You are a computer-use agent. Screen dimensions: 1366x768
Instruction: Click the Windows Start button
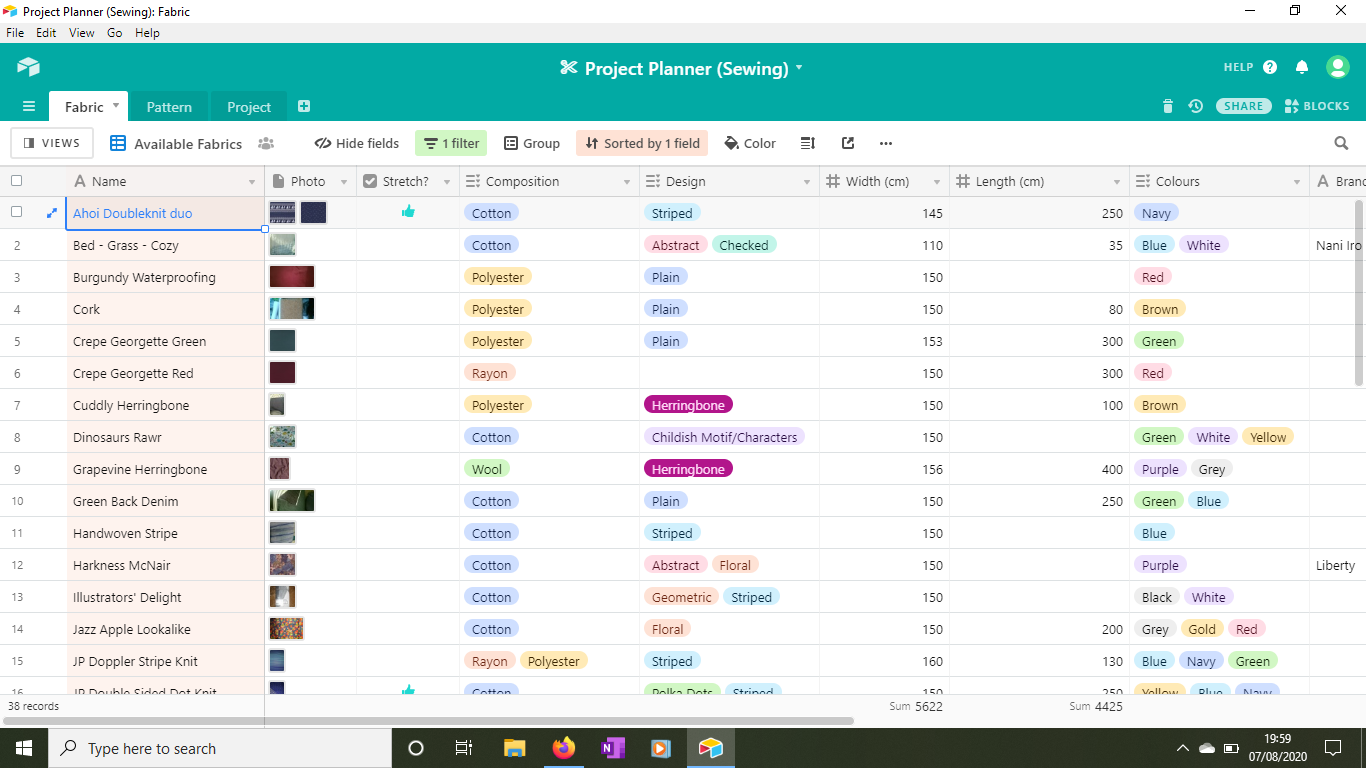pyautogui.click(x=24, y=748)
